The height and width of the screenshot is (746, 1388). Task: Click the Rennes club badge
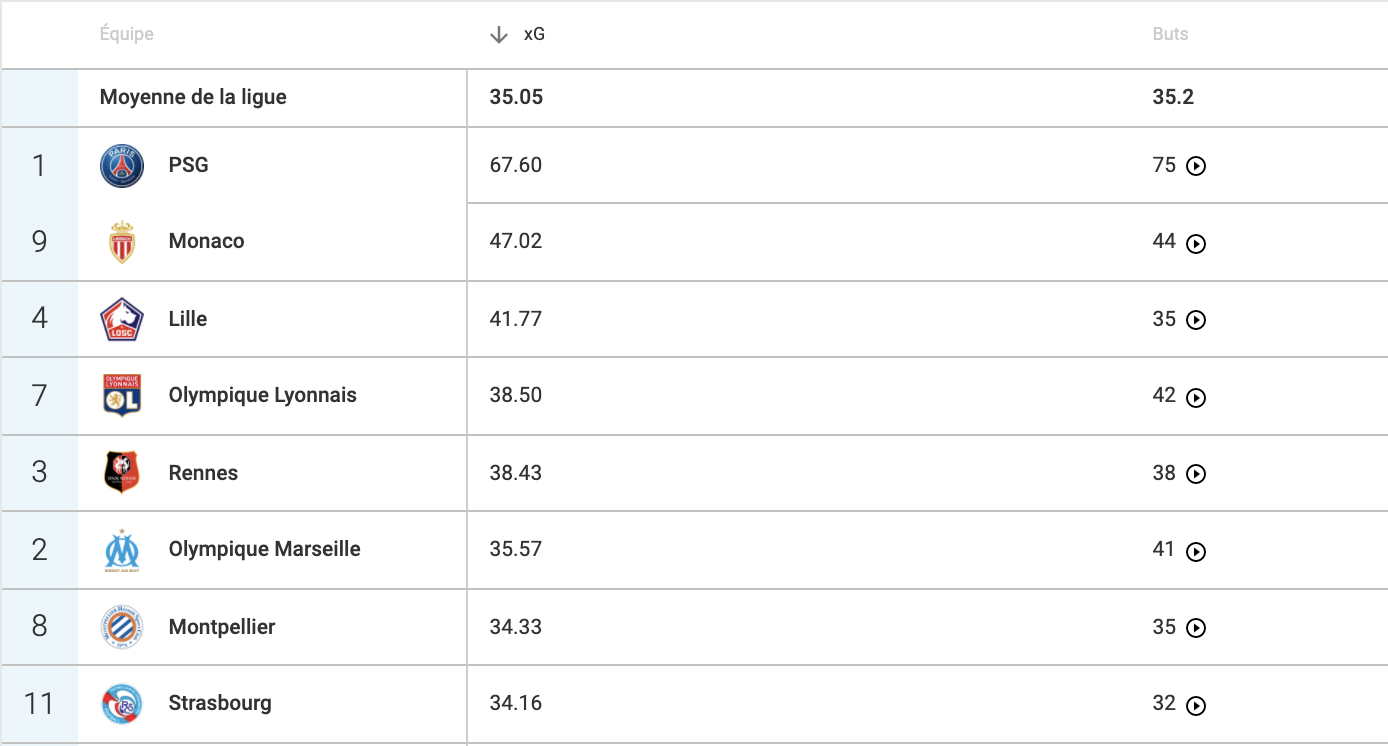click(122, 473)
